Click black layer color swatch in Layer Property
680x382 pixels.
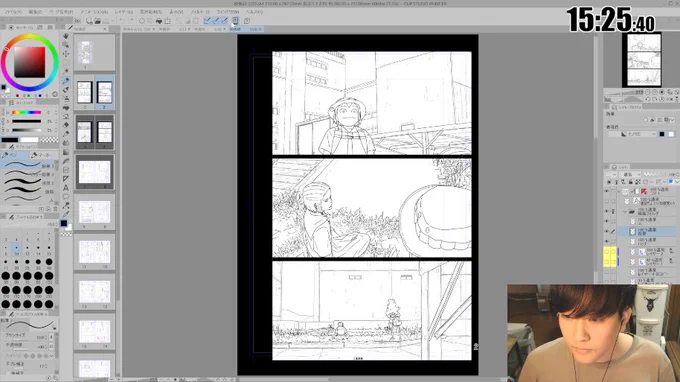(662, 134)
